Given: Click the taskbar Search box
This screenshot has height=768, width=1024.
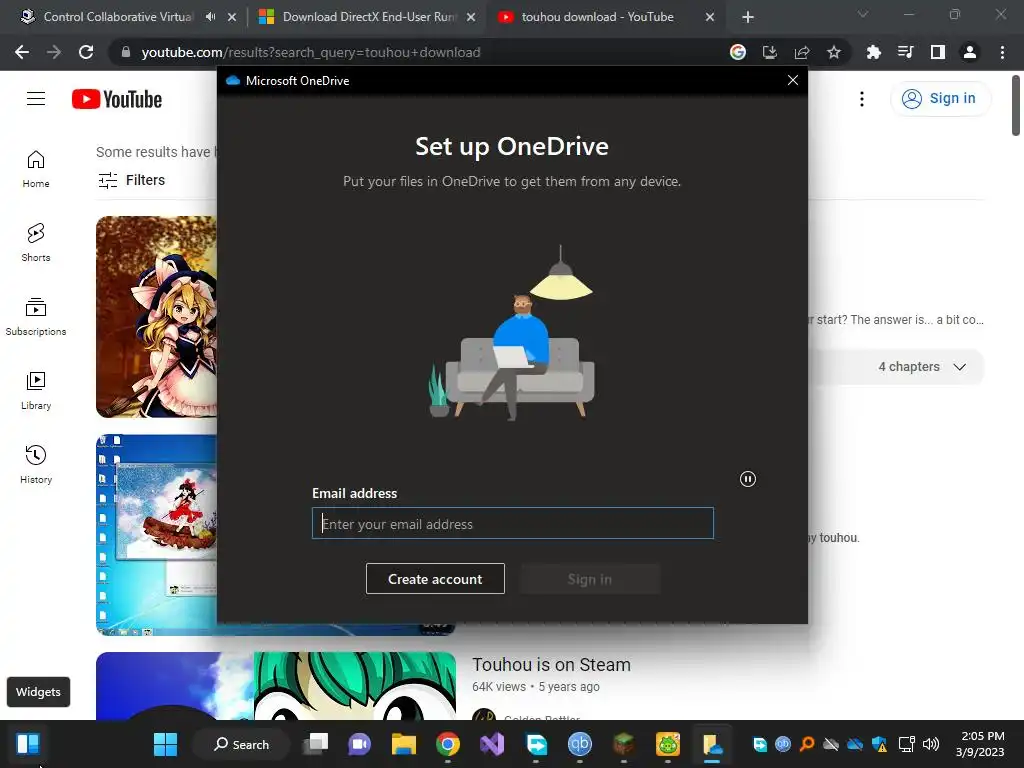Looking at the screenshot, I should coord(242,744).
